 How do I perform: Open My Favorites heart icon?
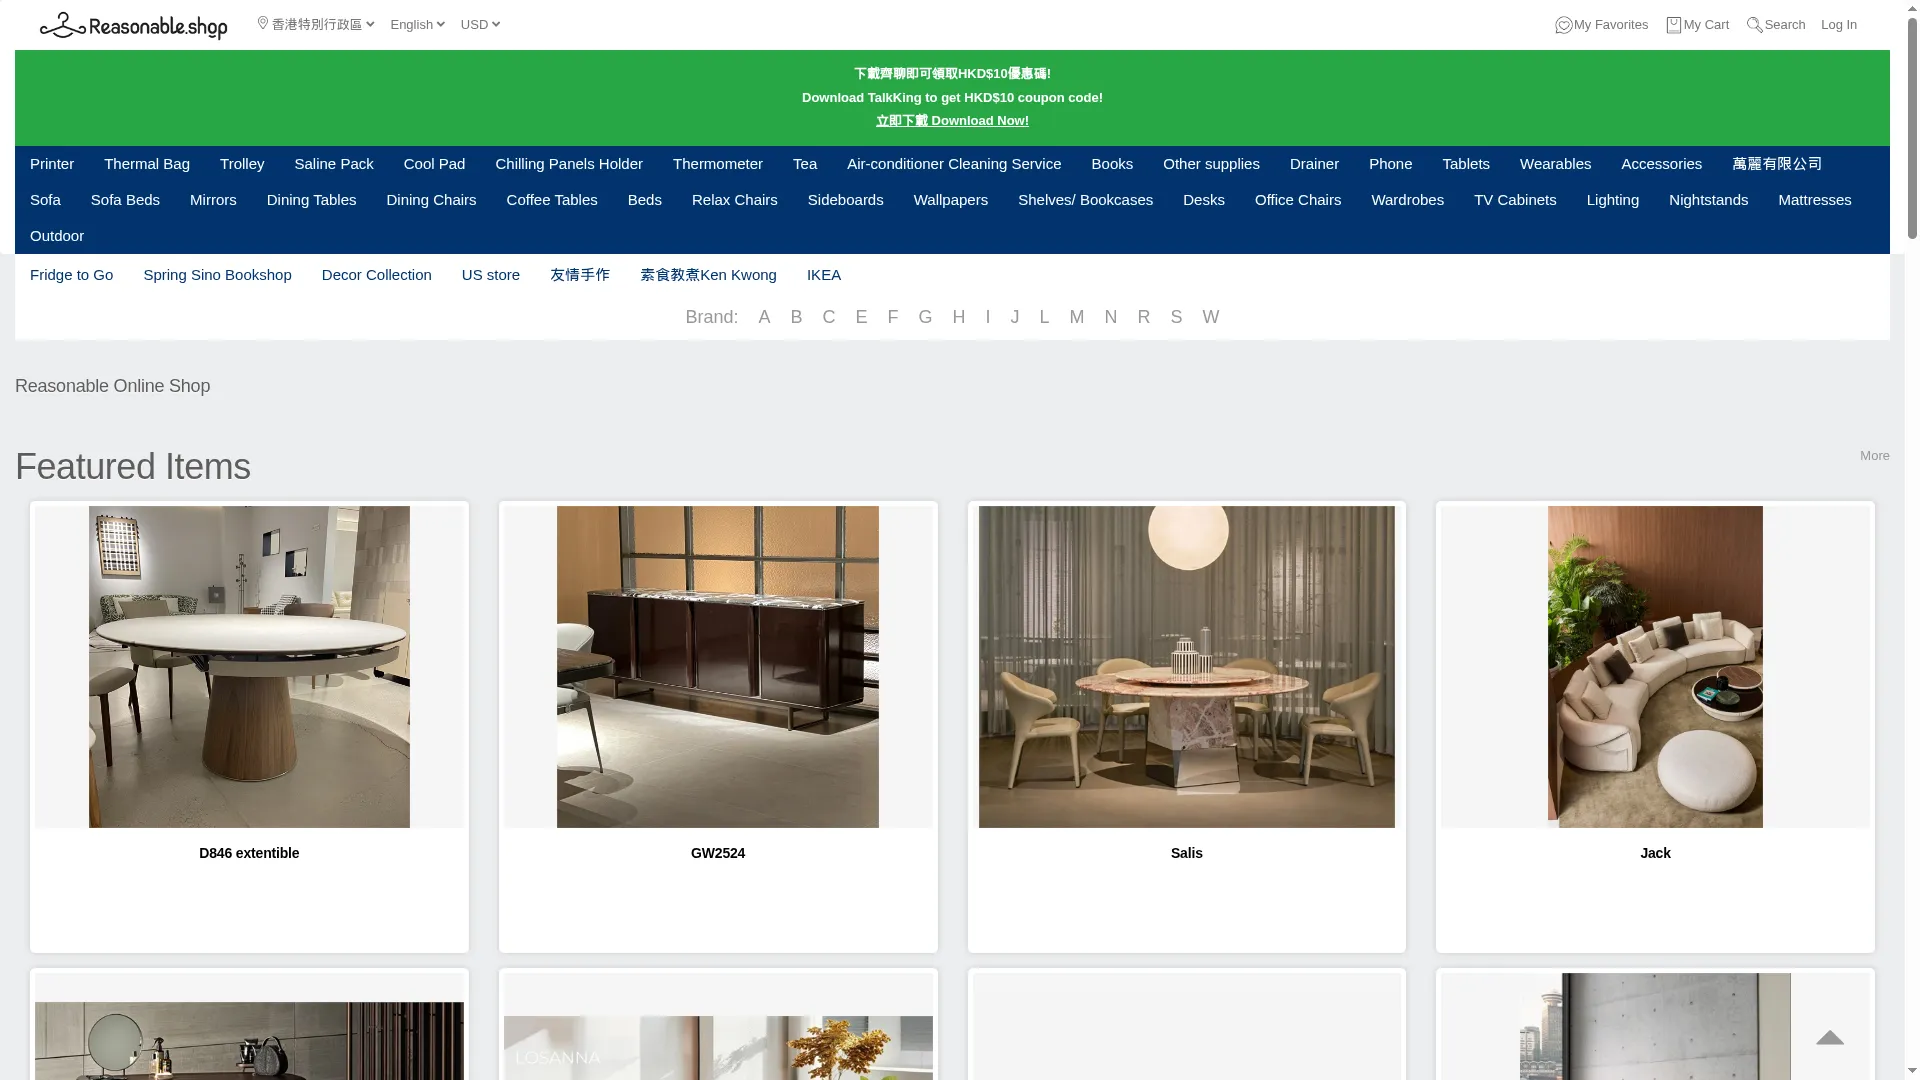pos(1564,25)
